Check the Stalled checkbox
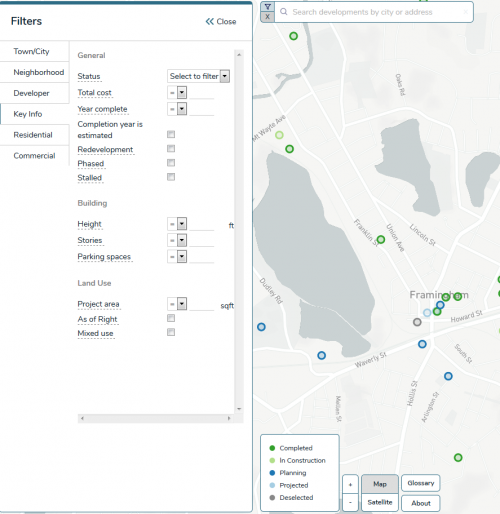The width and height of the screenshot is (500, 514). click(x=171, y=177)
